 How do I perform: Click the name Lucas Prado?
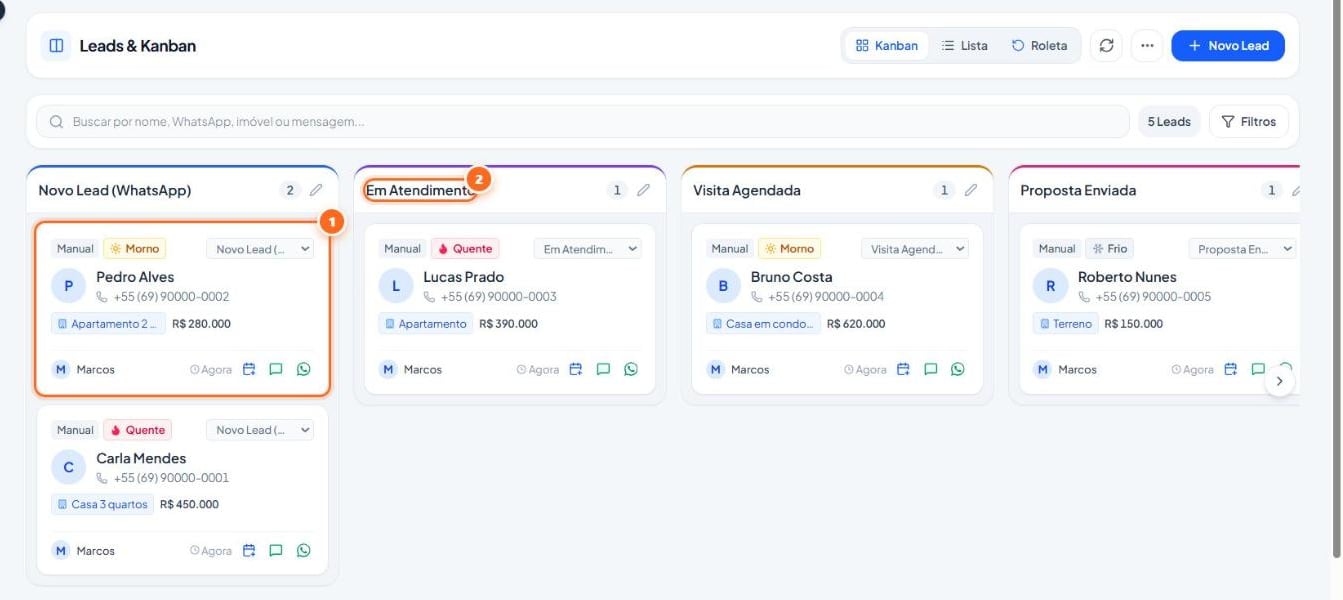tap(463, 277)
